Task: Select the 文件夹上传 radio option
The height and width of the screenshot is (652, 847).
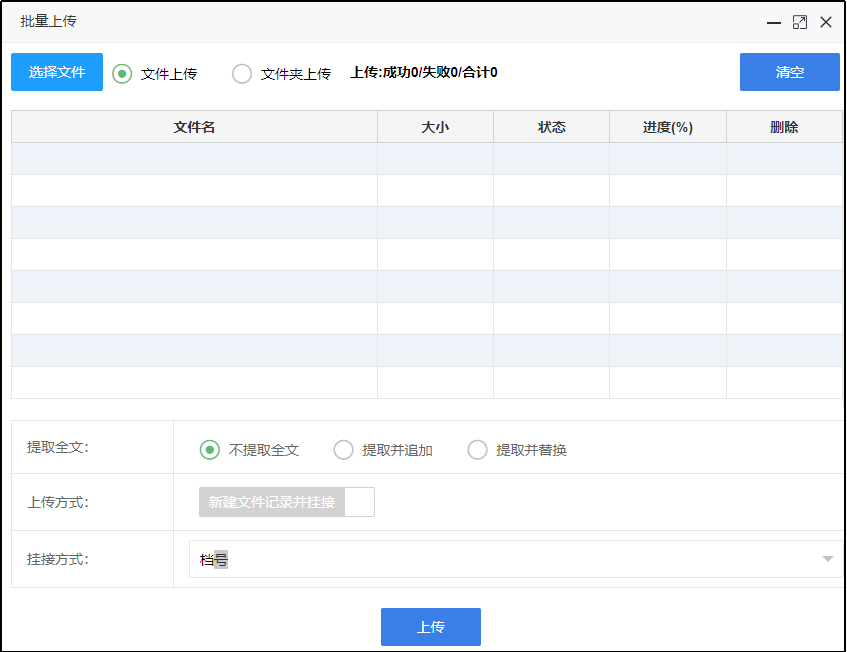Action: 242,73
